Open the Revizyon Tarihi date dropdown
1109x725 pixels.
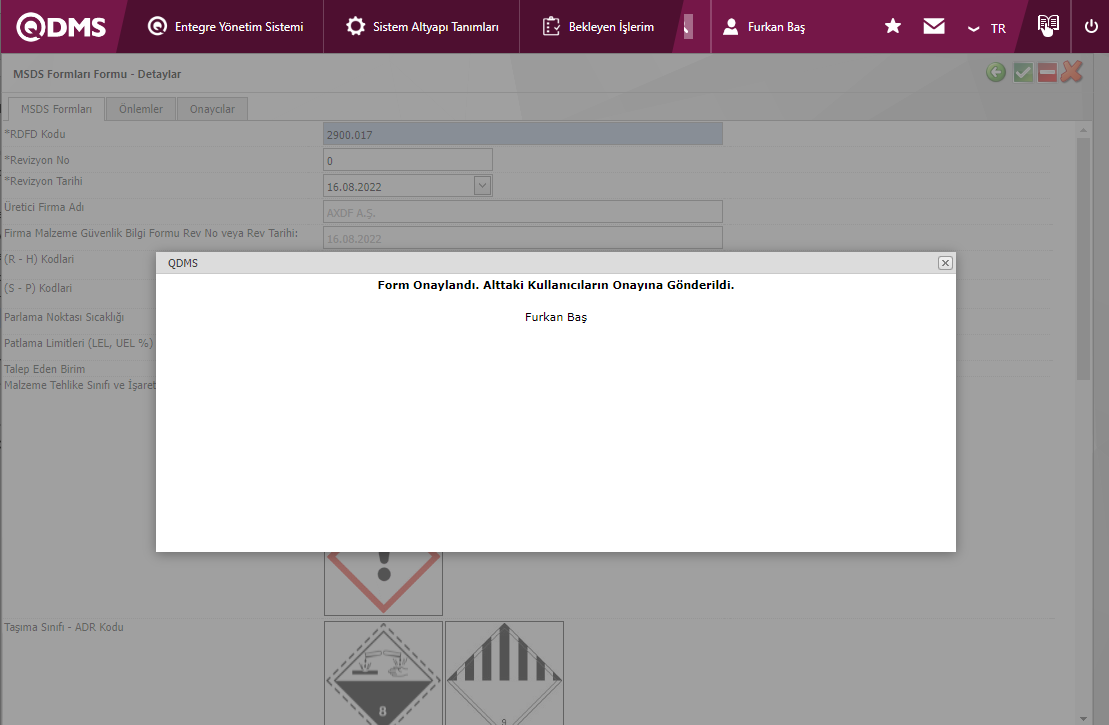(x=482, y=186)
